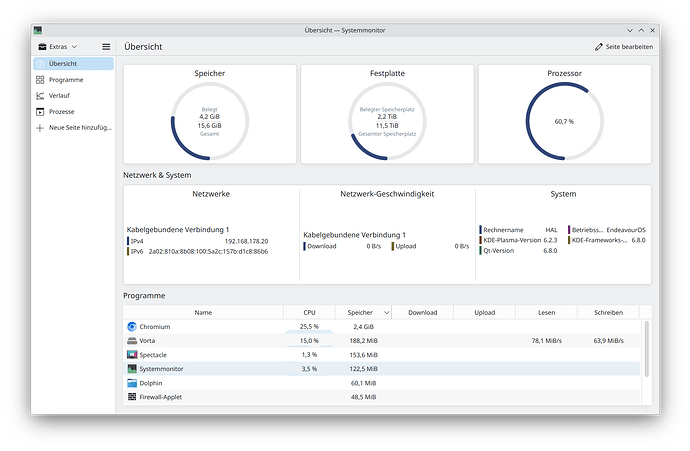Open the Verlauf page
The image size is (690, 451).
[x=73, y=95]
